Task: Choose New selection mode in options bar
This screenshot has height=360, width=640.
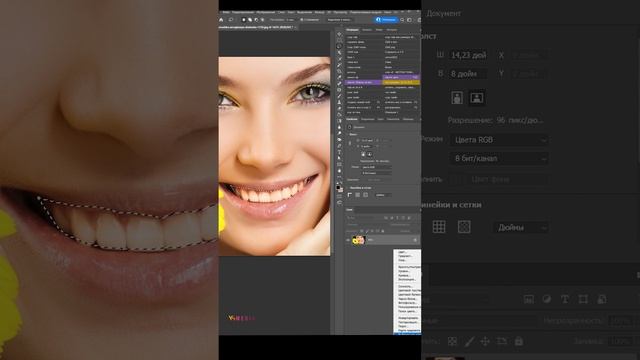Action: tap(244, 20)
